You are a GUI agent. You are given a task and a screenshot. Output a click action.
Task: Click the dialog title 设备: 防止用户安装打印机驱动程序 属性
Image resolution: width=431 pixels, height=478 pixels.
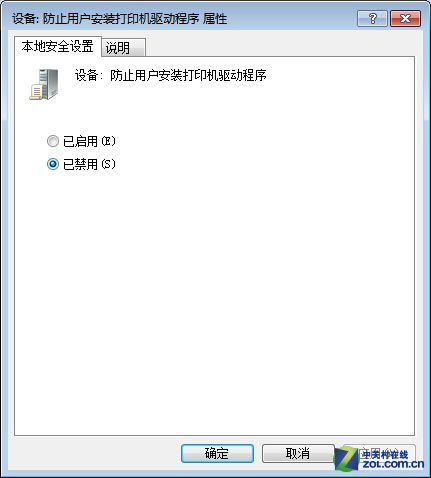point(119,19)
